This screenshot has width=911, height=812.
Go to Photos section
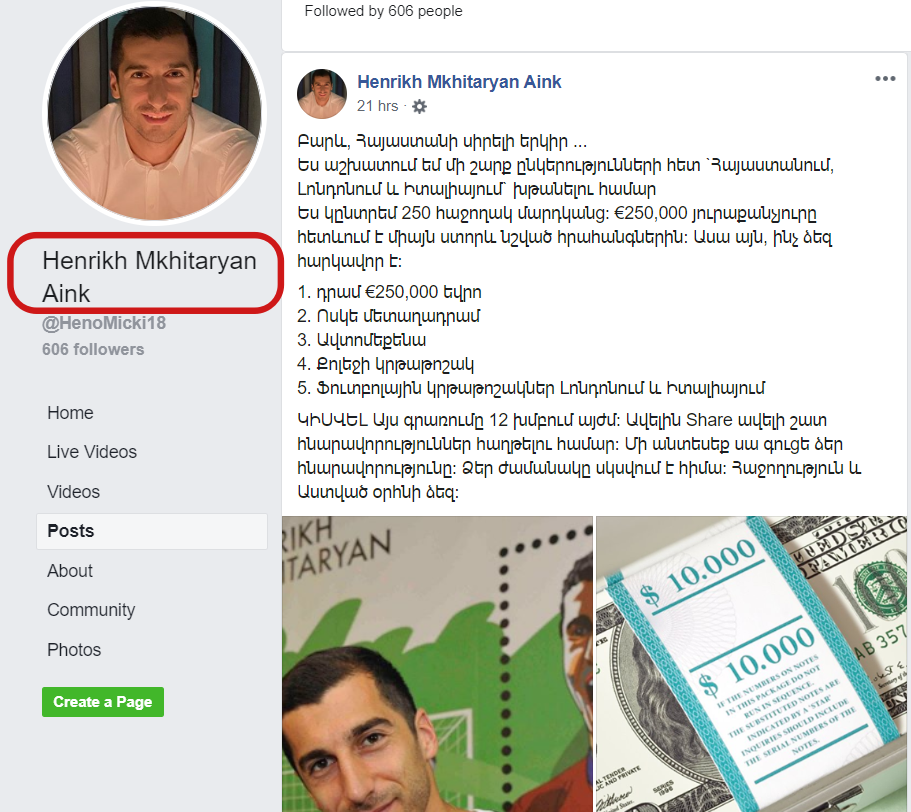(74, 650)
